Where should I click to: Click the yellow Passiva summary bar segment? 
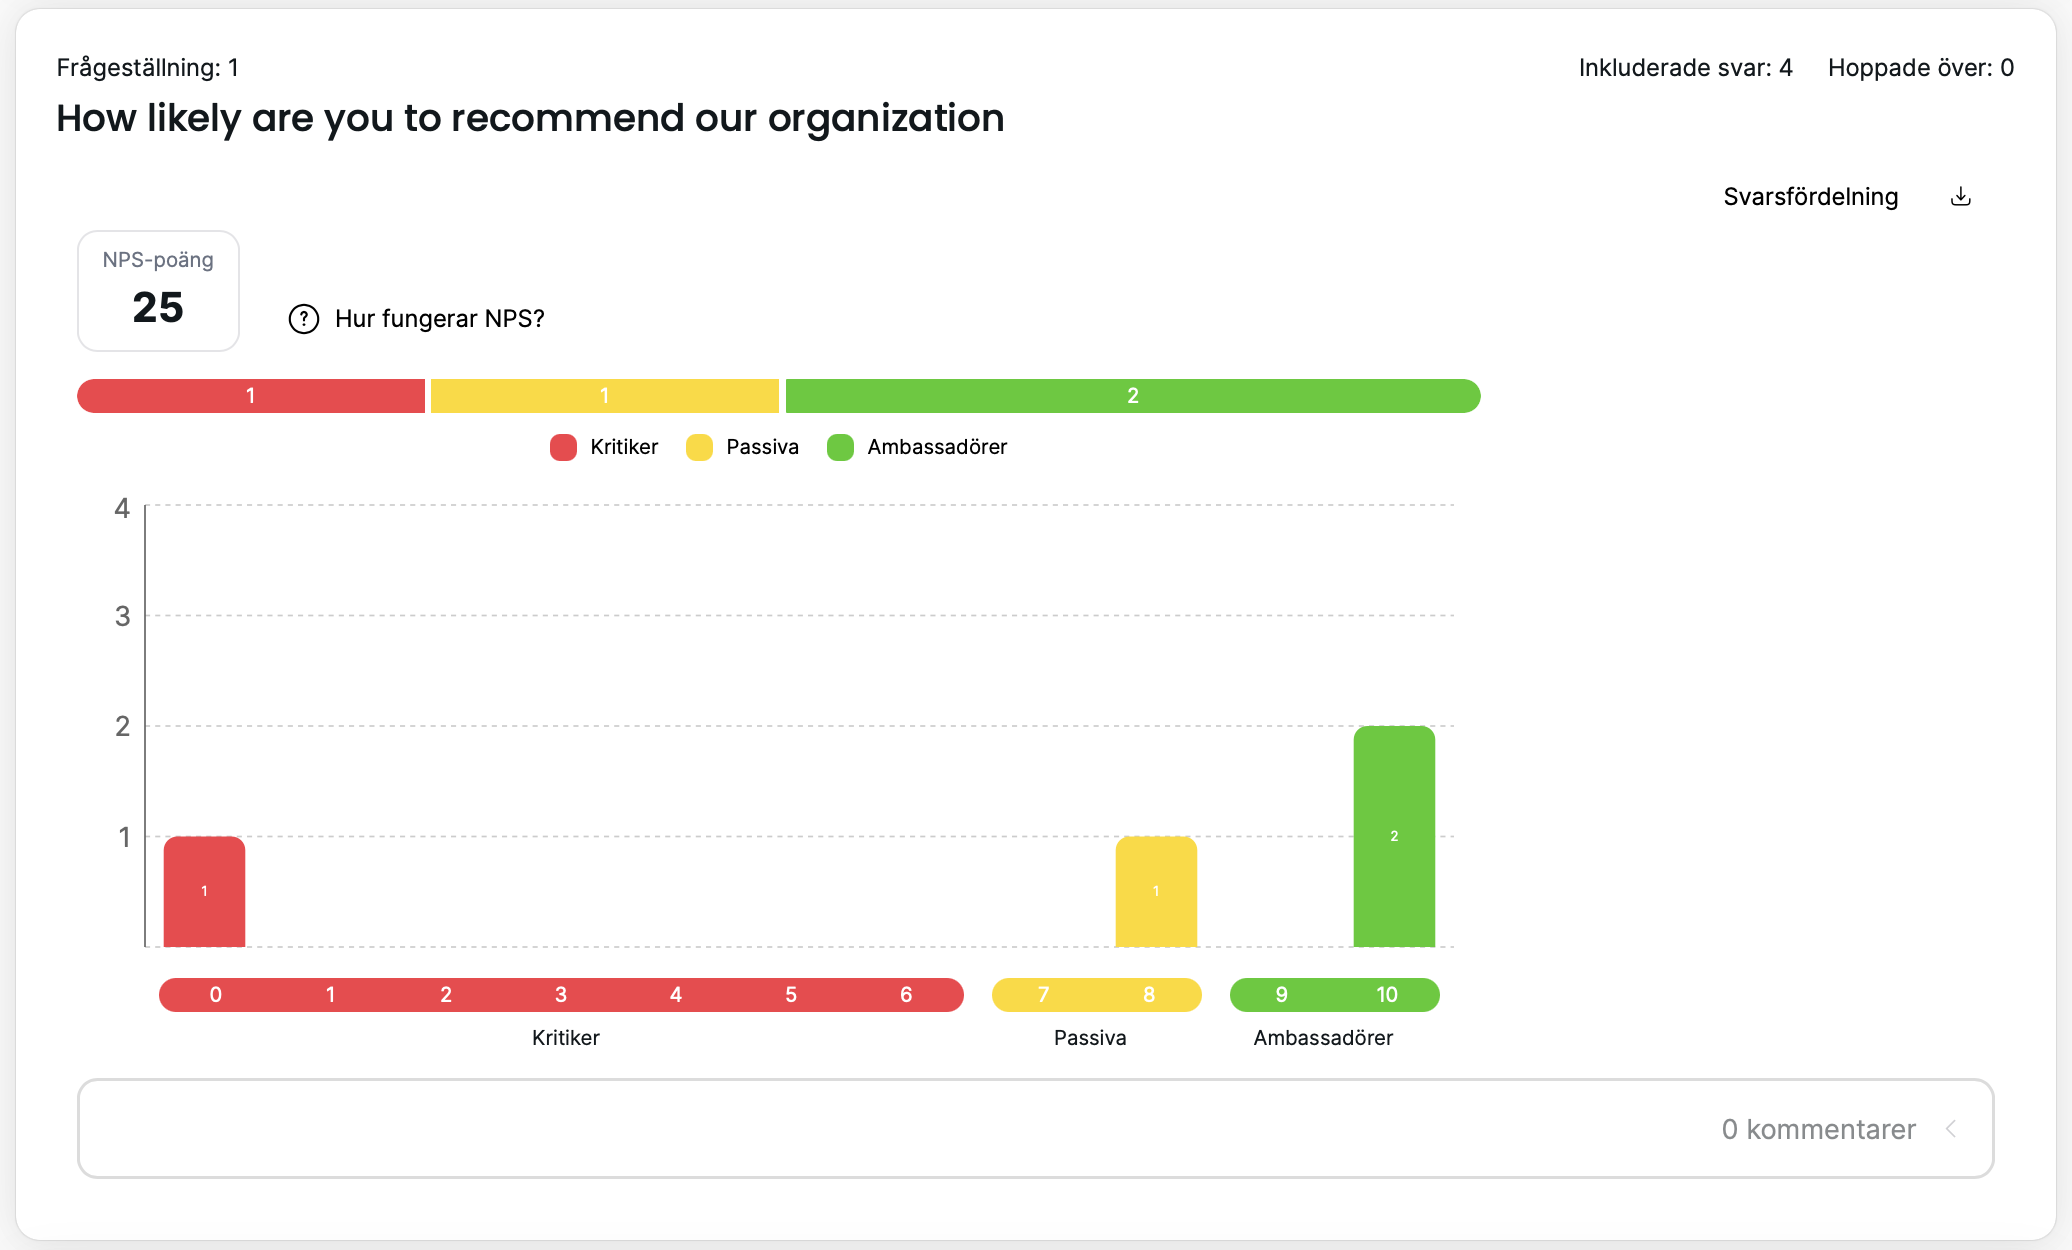pyautogui.click(x=604, y=396)
